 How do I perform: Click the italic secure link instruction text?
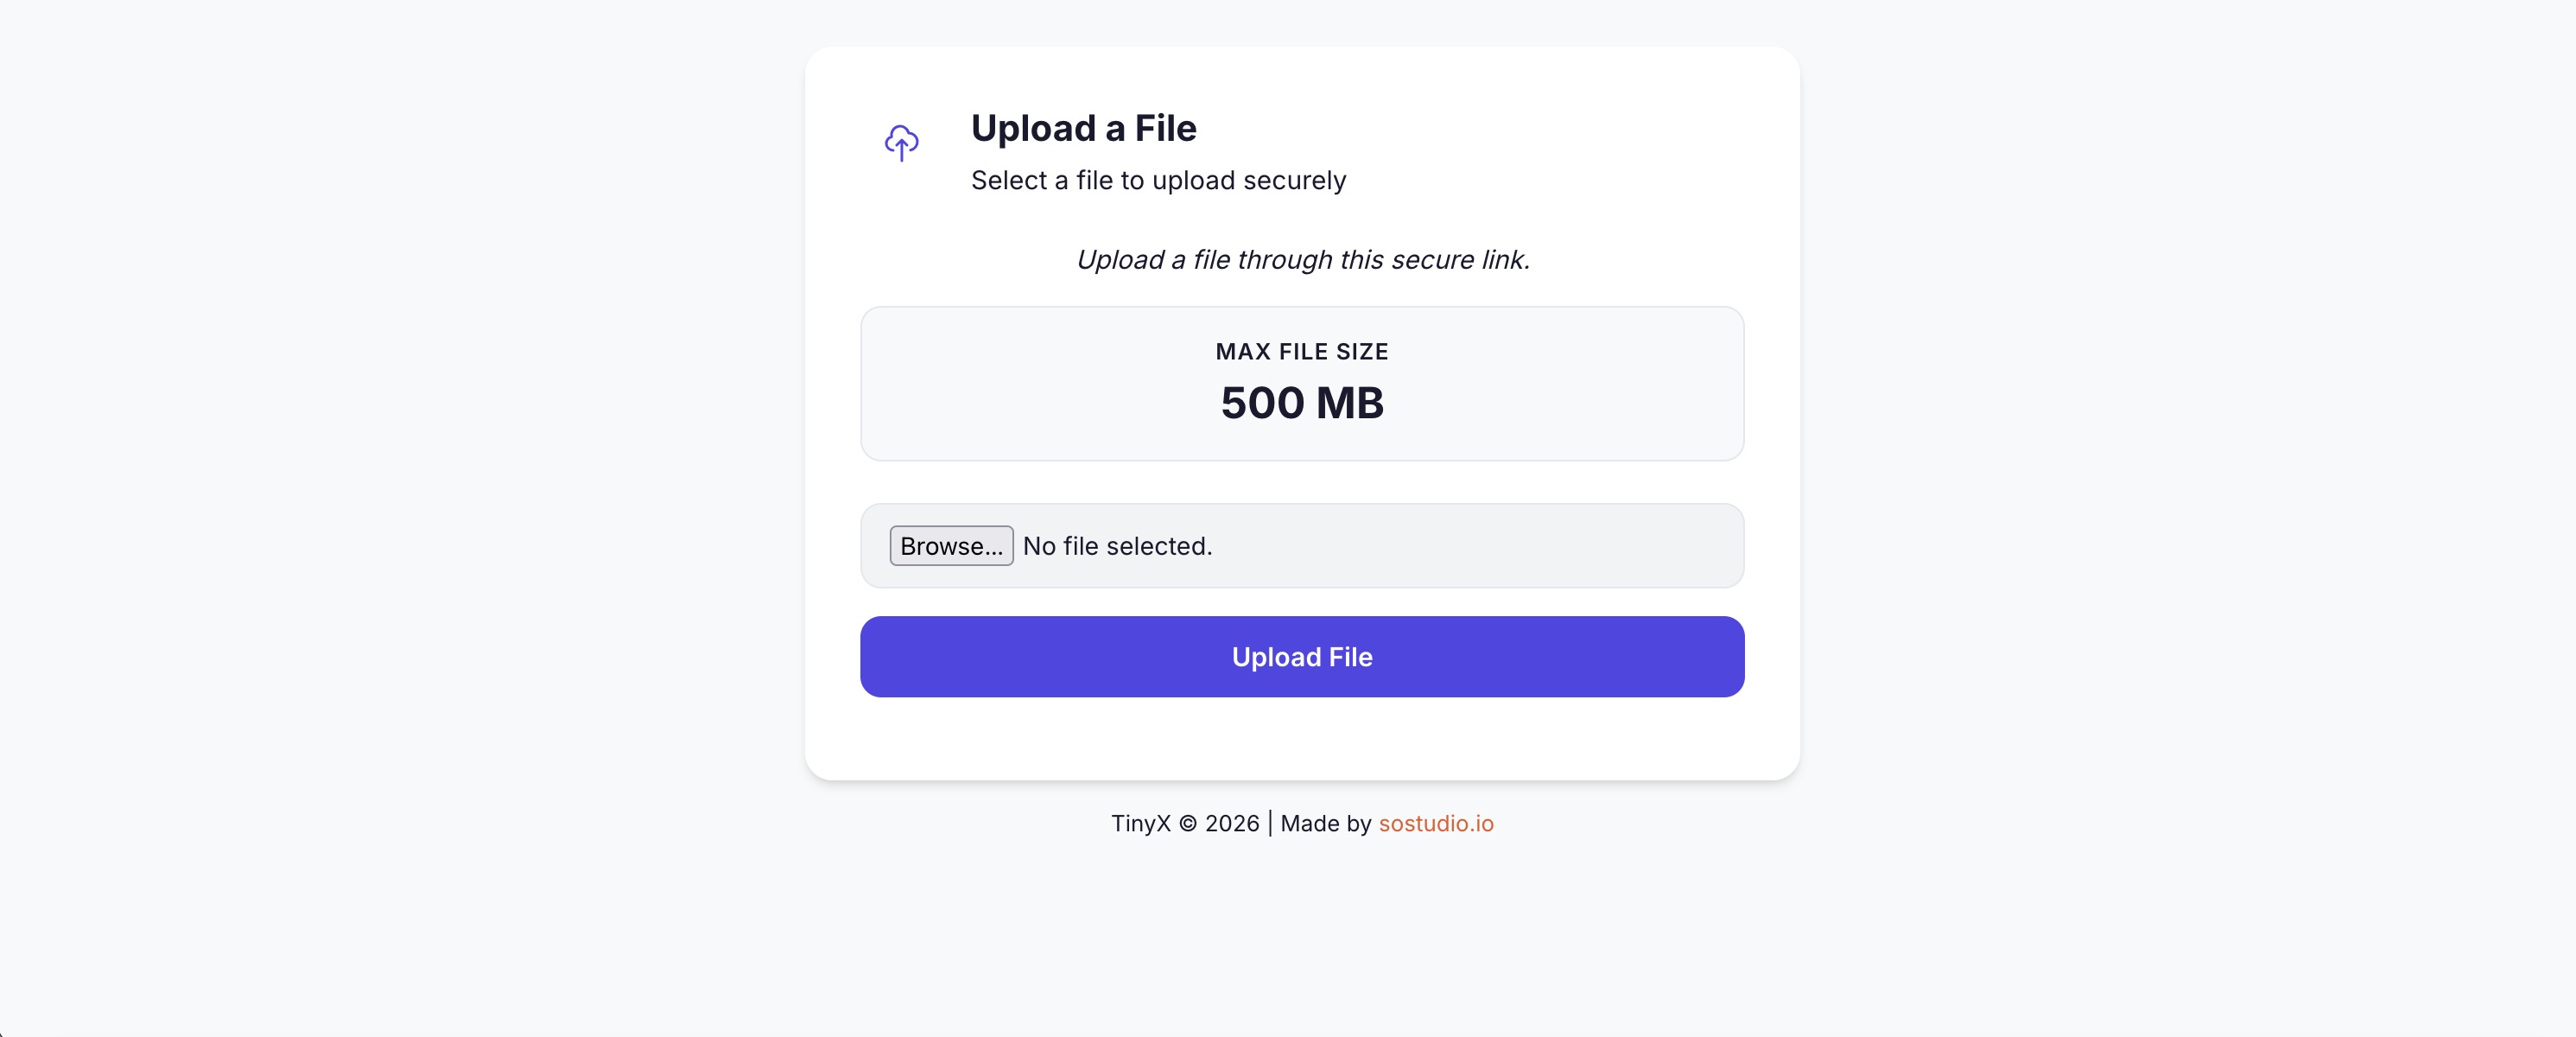(1302, 259)
